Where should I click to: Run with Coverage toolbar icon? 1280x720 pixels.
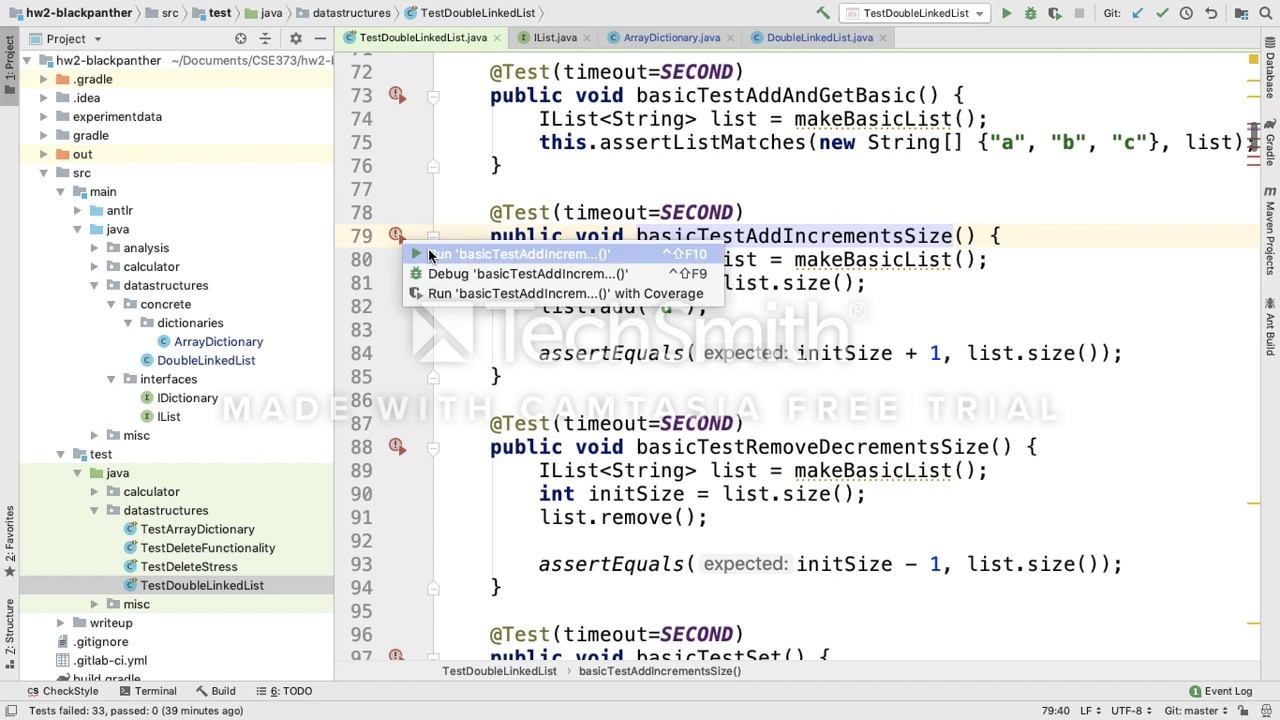[x=1054, y=13]
